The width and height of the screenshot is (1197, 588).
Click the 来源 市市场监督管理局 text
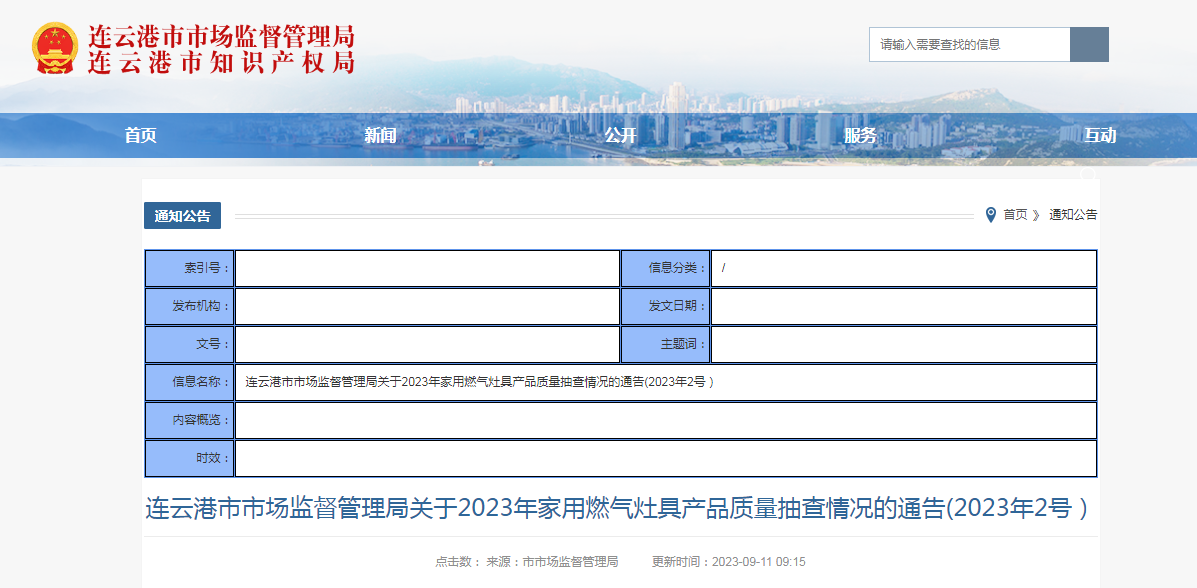point(553,562)
